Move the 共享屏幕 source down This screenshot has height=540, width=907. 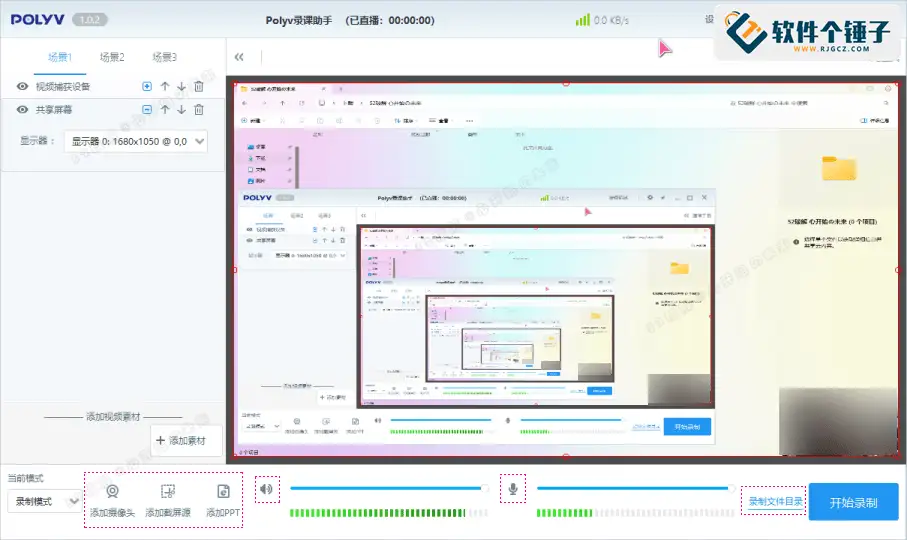182,109
